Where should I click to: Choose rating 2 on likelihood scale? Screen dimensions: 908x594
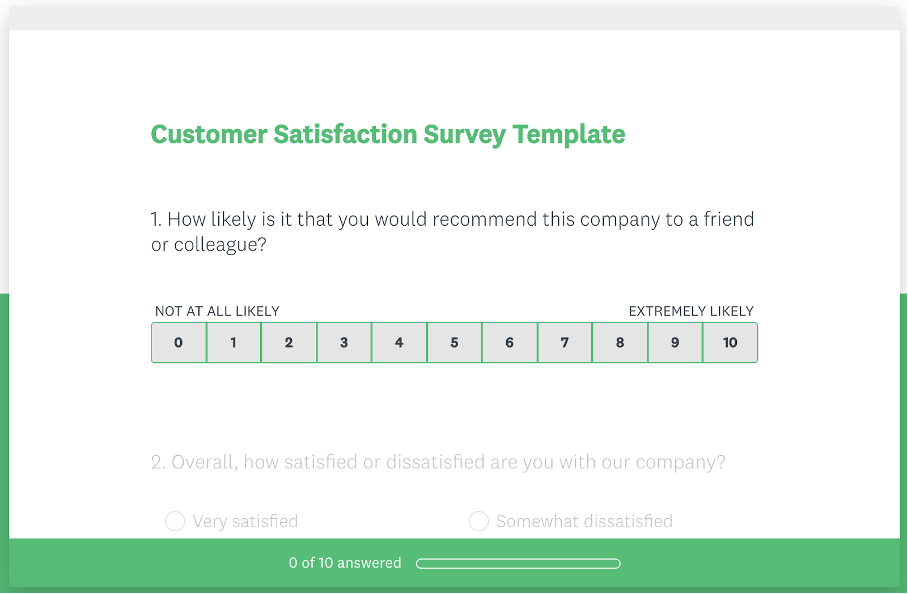288,342
